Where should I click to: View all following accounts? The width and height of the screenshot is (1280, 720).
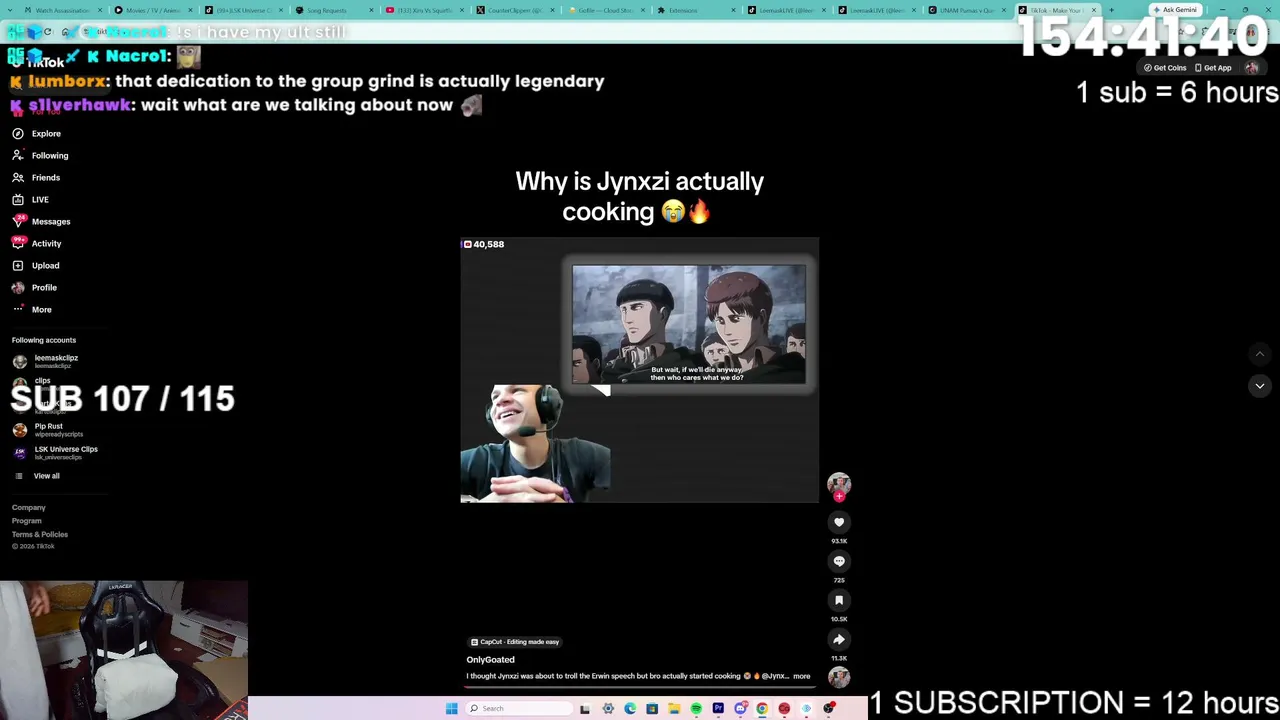pyautogui.click(x=37, y=476)
